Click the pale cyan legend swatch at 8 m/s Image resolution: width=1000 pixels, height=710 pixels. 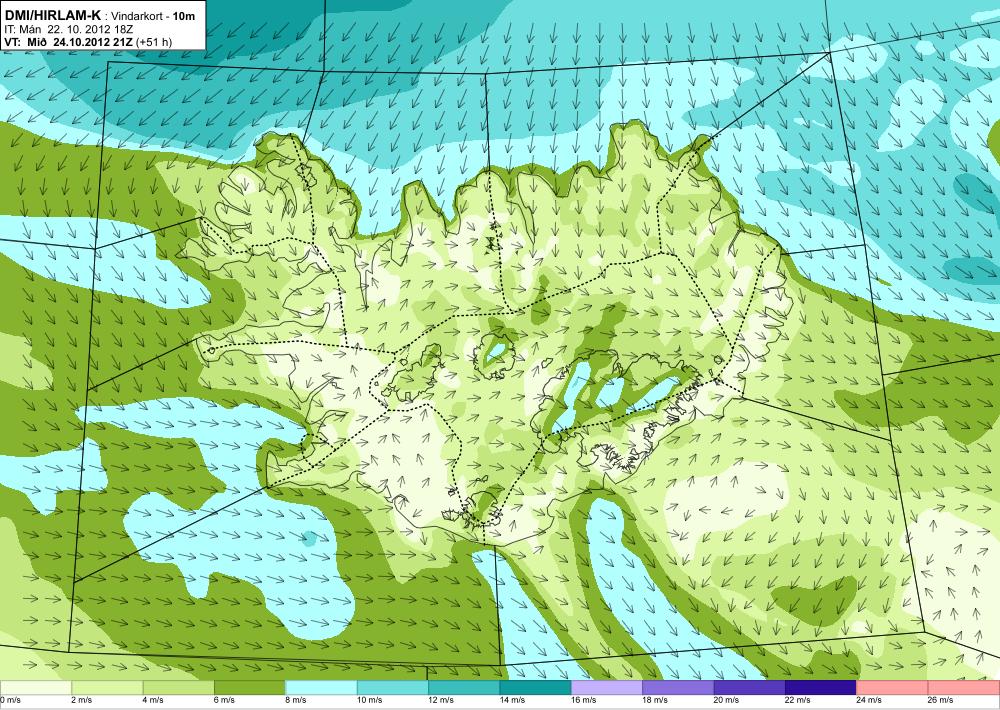(x=321, y=688)
